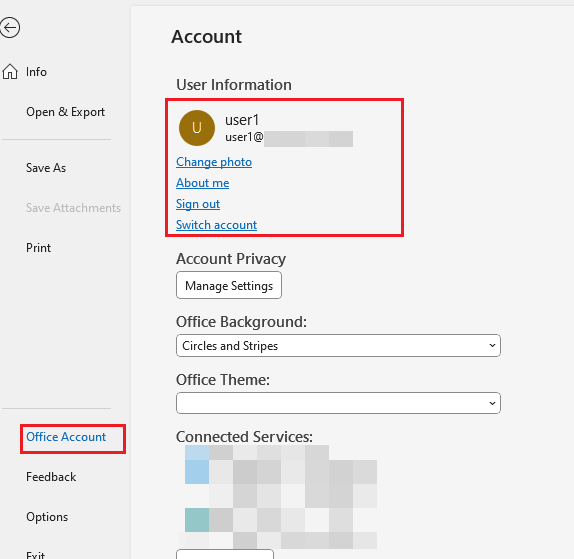Open the Office Theme dropdown
Image resolution: width=574 pixels, height=559 pixels.
point(338,403)
